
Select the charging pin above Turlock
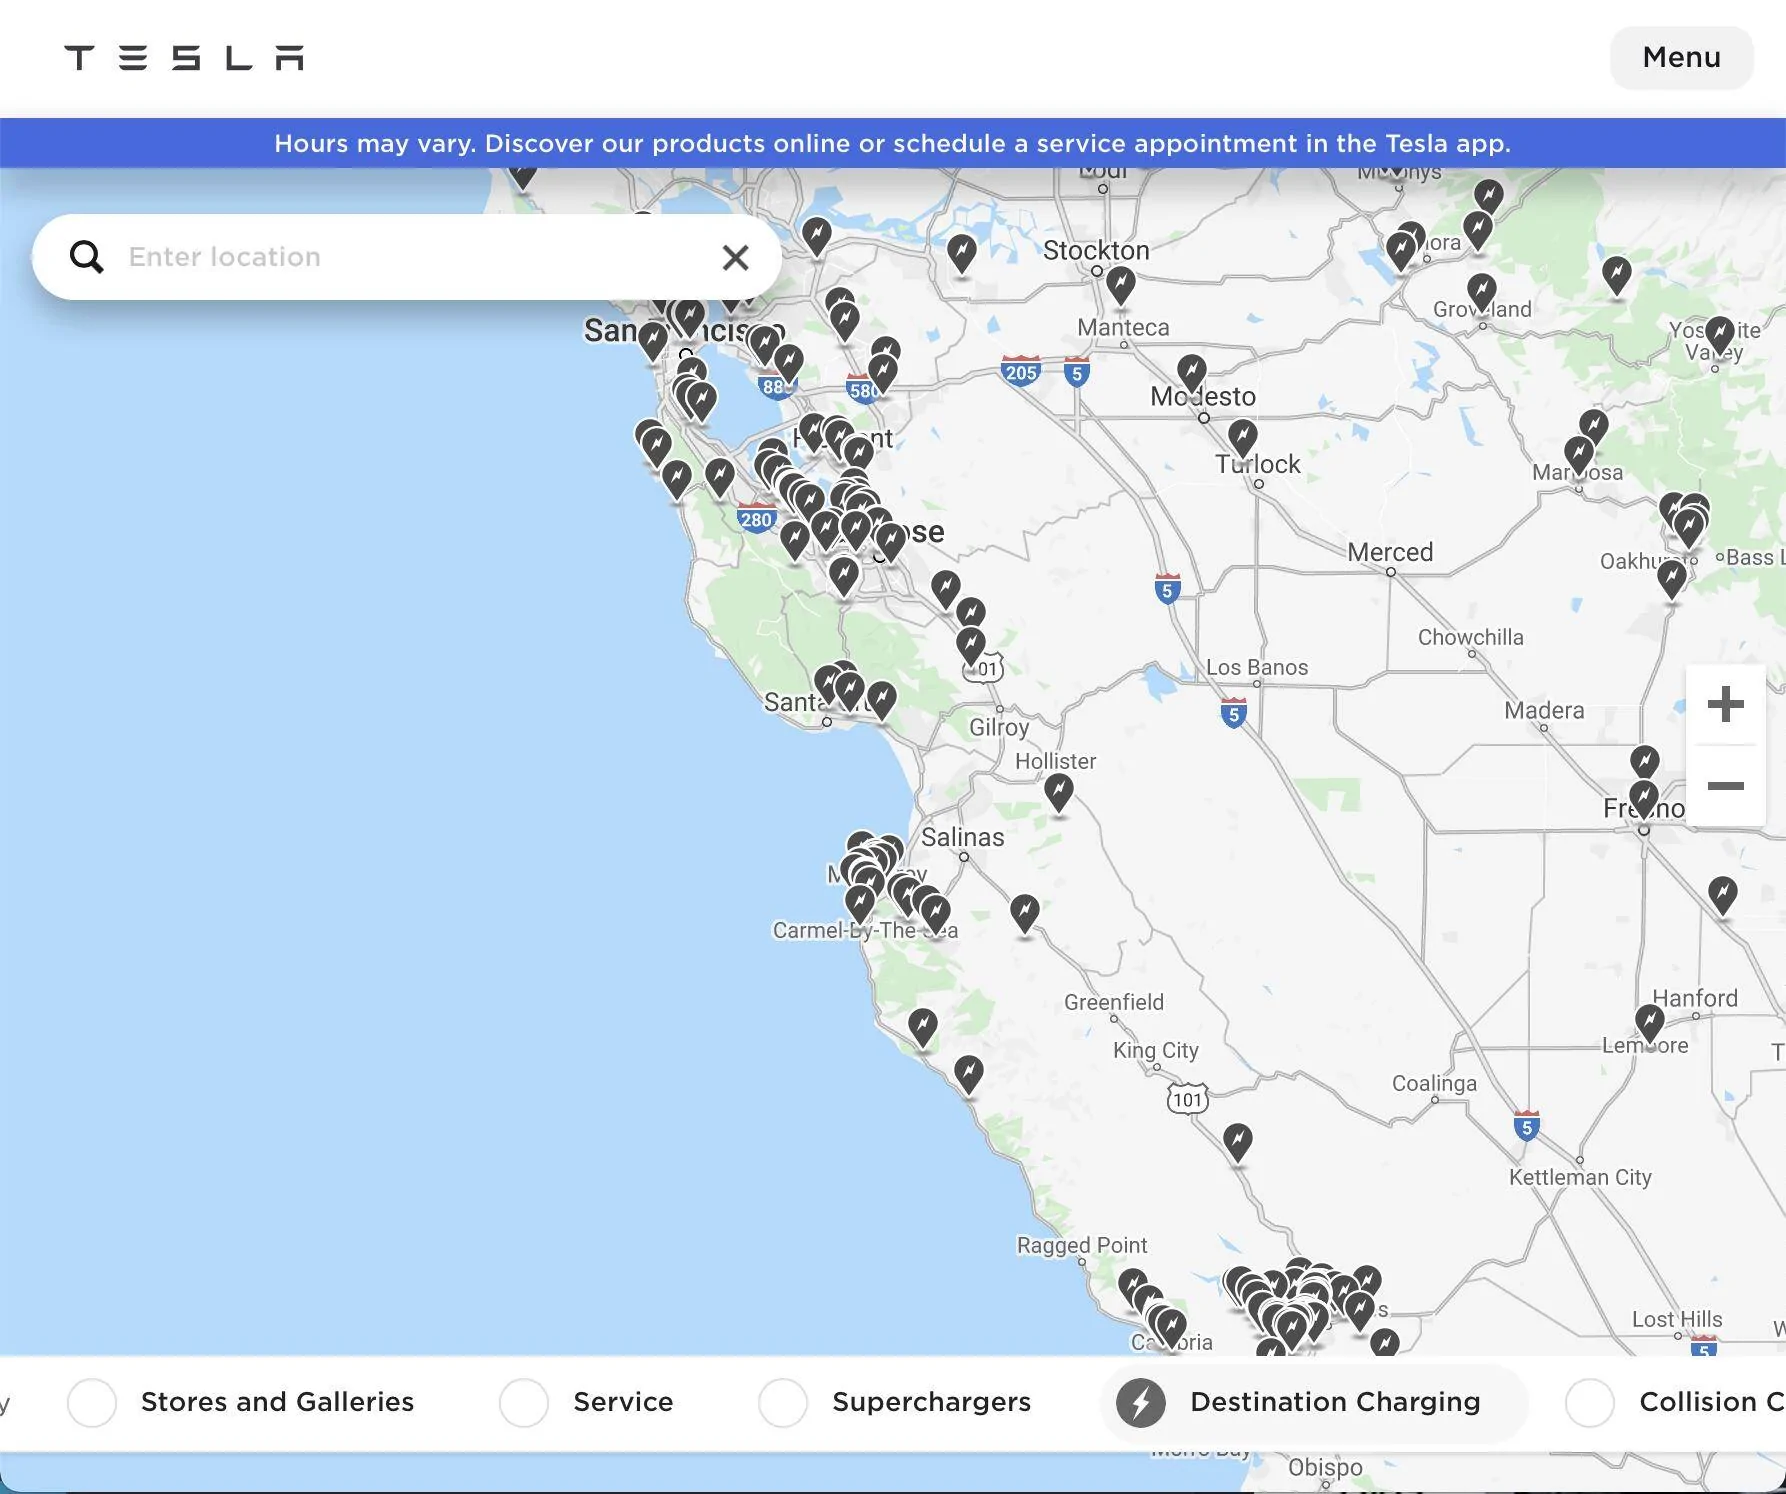(x=1242, y=438)
